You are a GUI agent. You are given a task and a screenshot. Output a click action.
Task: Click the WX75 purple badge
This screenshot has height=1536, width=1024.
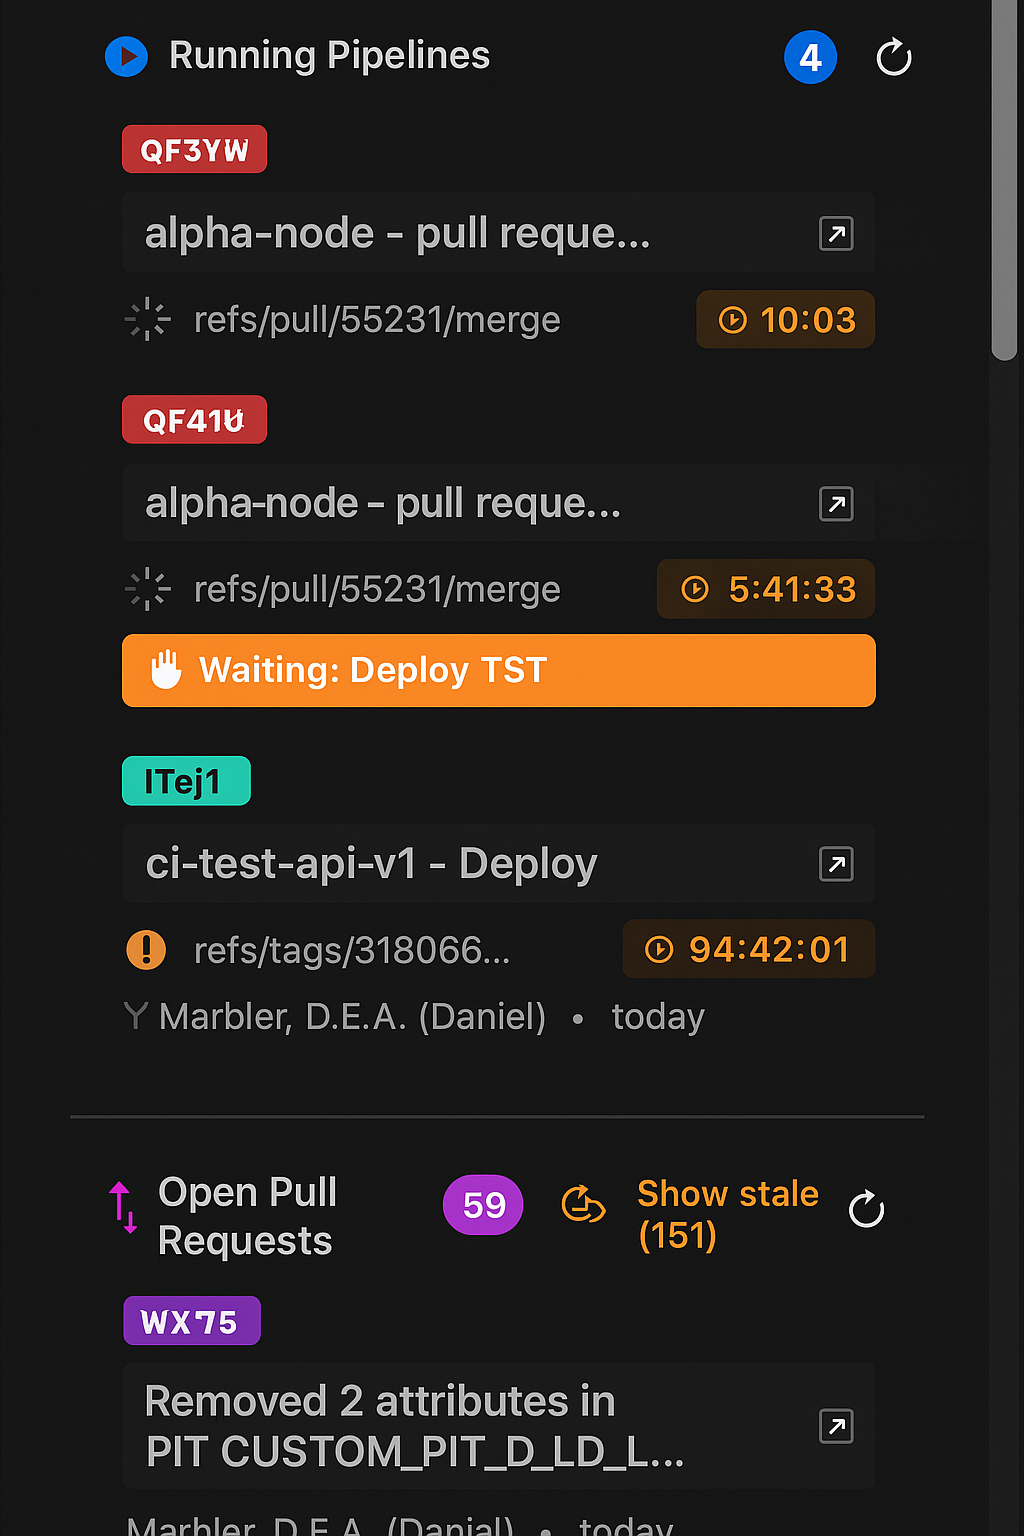191,1321
